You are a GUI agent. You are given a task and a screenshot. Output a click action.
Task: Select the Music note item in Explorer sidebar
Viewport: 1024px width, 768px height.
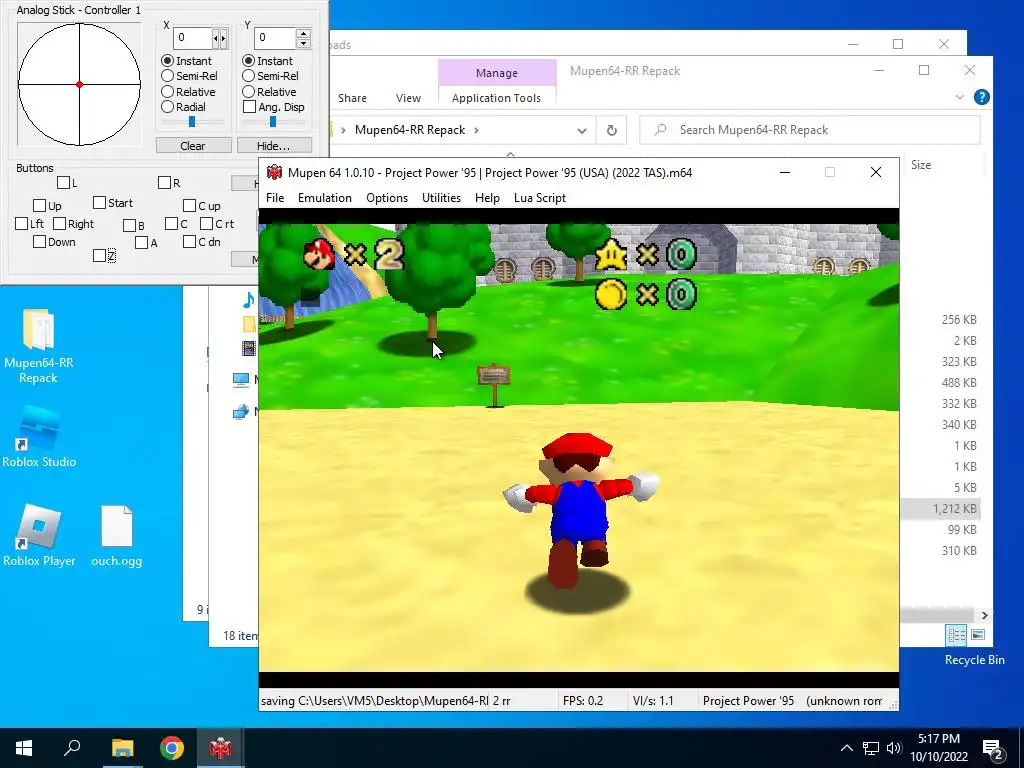(249, 300)
